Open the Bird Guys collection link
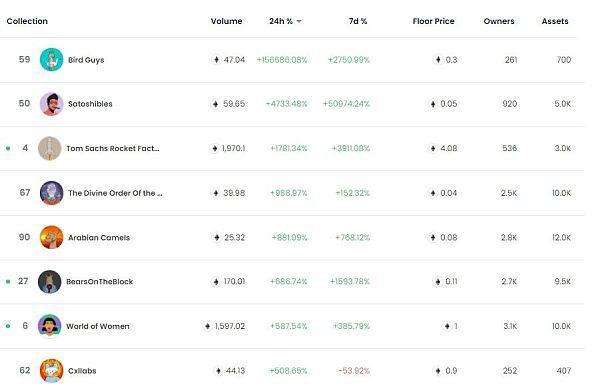This screenshot has width=600, height=384. [x=86, y=60]
